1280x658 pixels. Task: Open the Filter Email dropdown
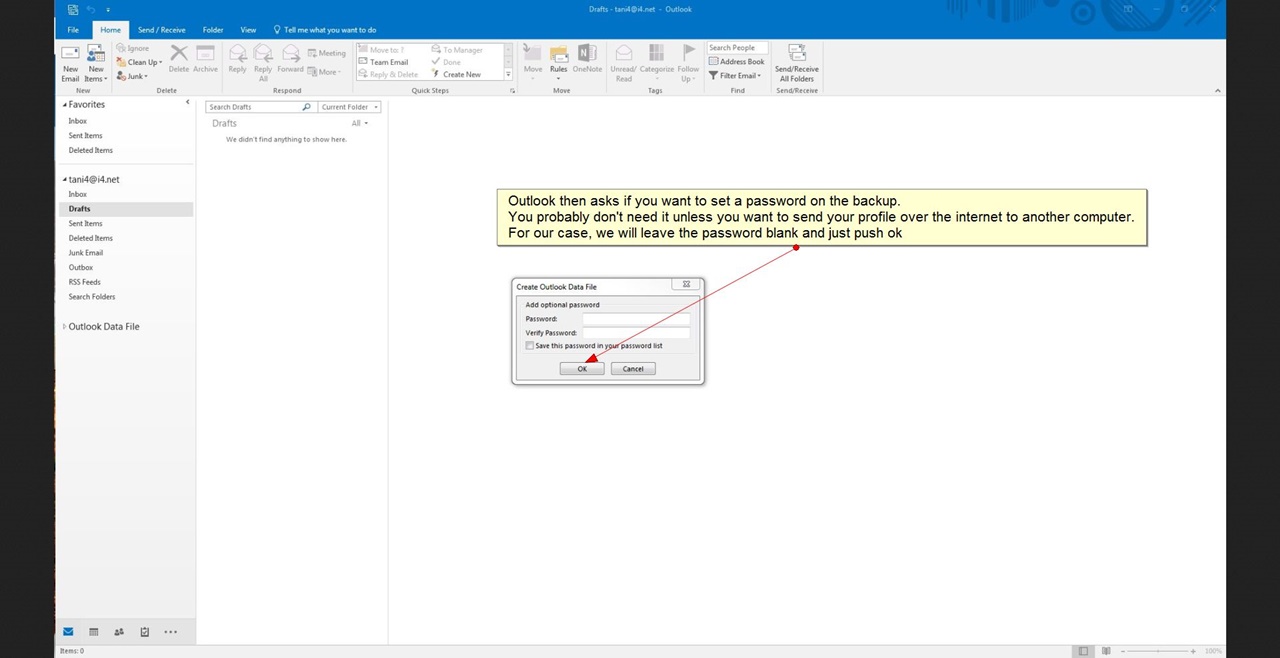pos(735,76)
